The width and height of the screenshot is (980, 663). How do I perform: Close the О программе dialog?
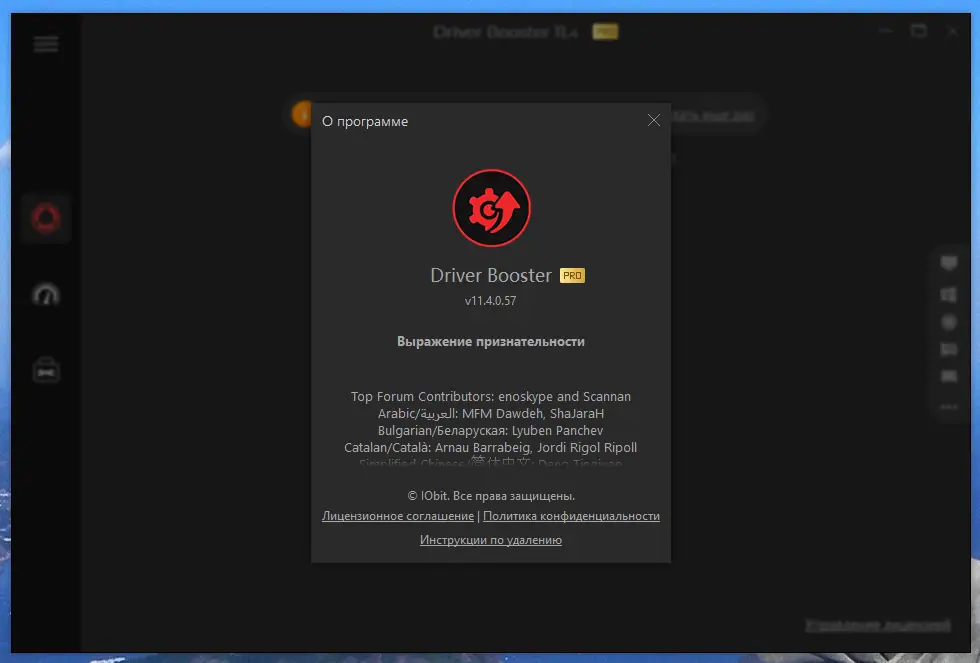[x=654, y=119]
